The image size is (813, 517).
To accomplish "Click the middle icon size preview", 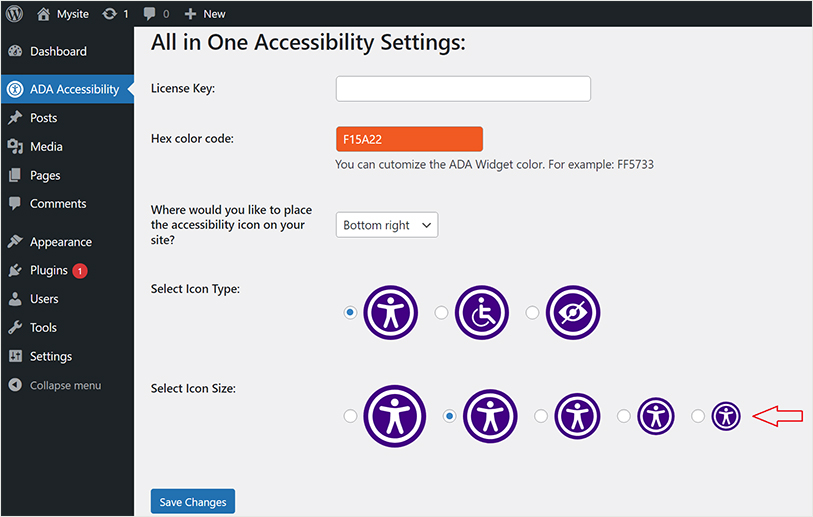I will tap(577, 416).
